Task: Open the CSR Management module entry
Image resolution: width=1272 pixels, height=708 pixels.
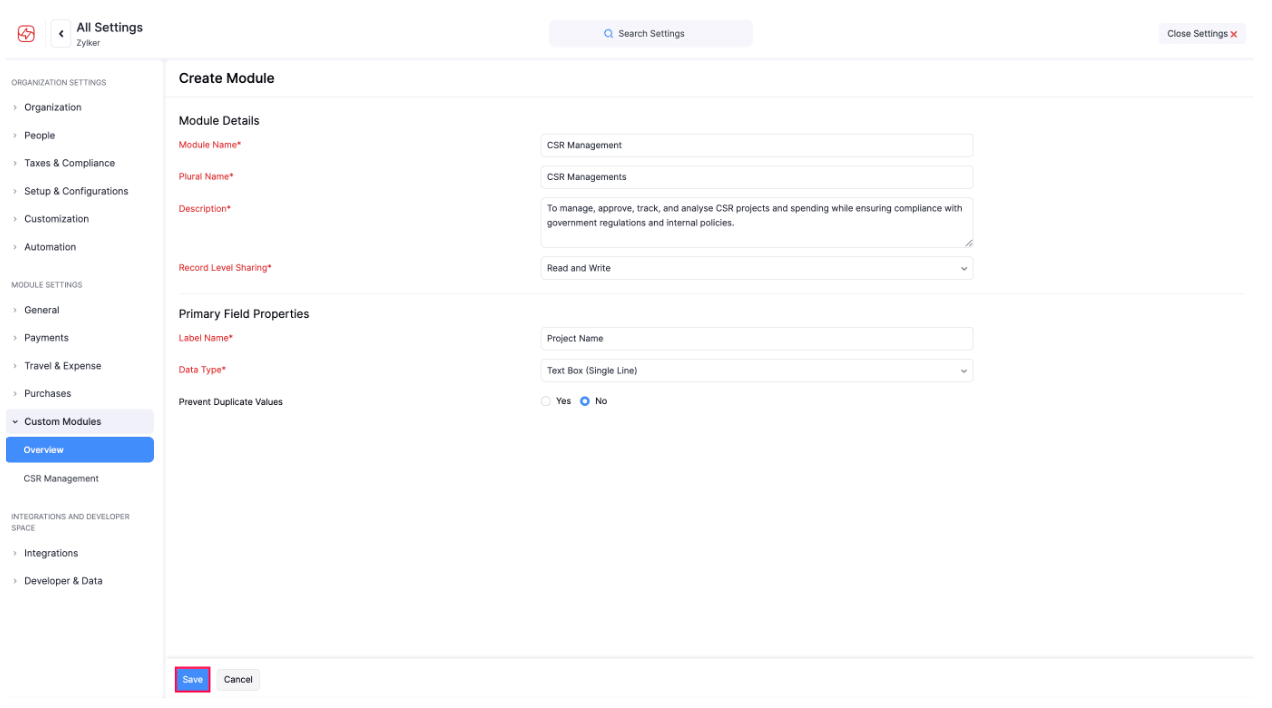Action: [60, 478]
